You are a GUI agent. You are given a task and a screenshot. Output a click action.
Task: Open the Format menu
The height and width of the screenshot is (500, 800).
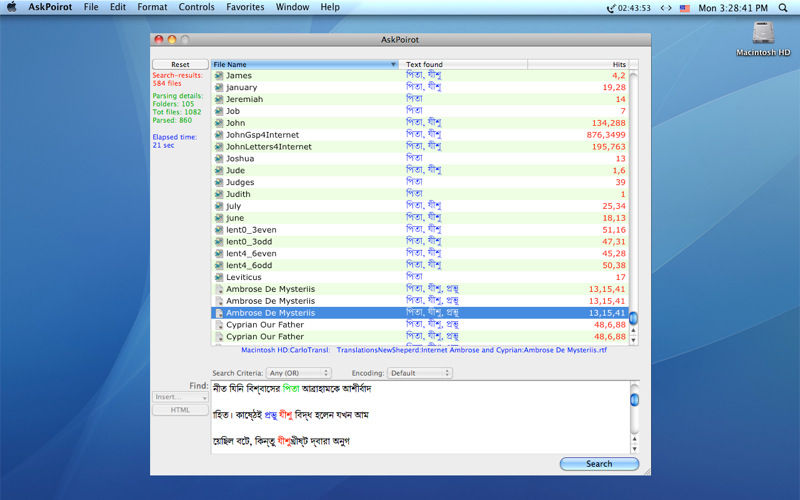tap(152, 7)
